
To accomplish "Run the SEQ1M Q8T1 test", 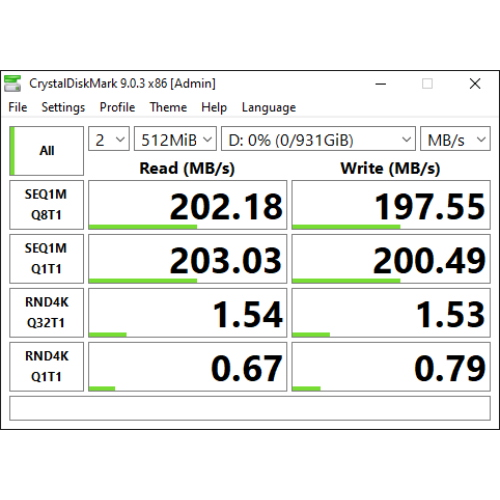I will (46, 205).
